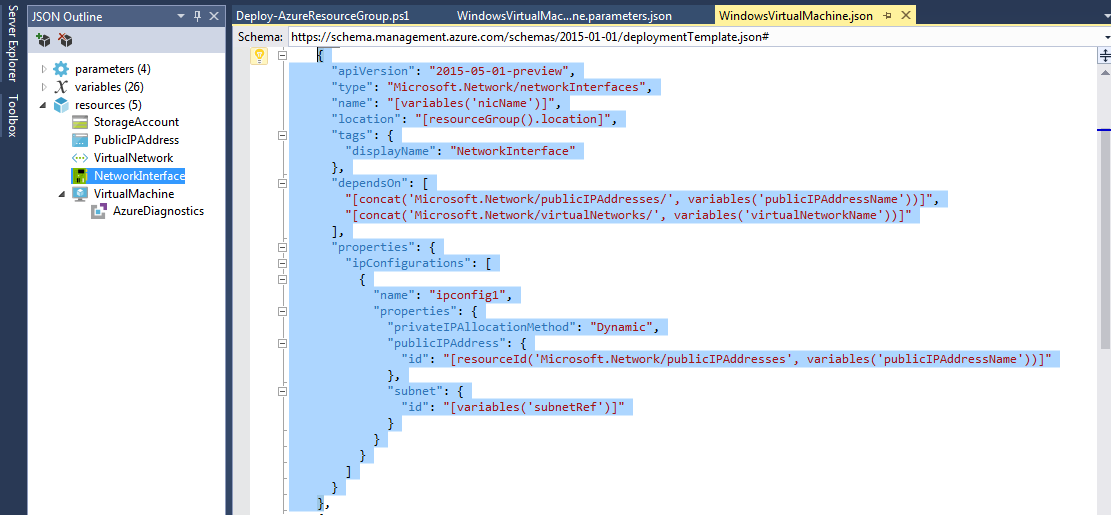
Task: Click the "Dynamic" allocation method value
Action: tap(622, 327)
